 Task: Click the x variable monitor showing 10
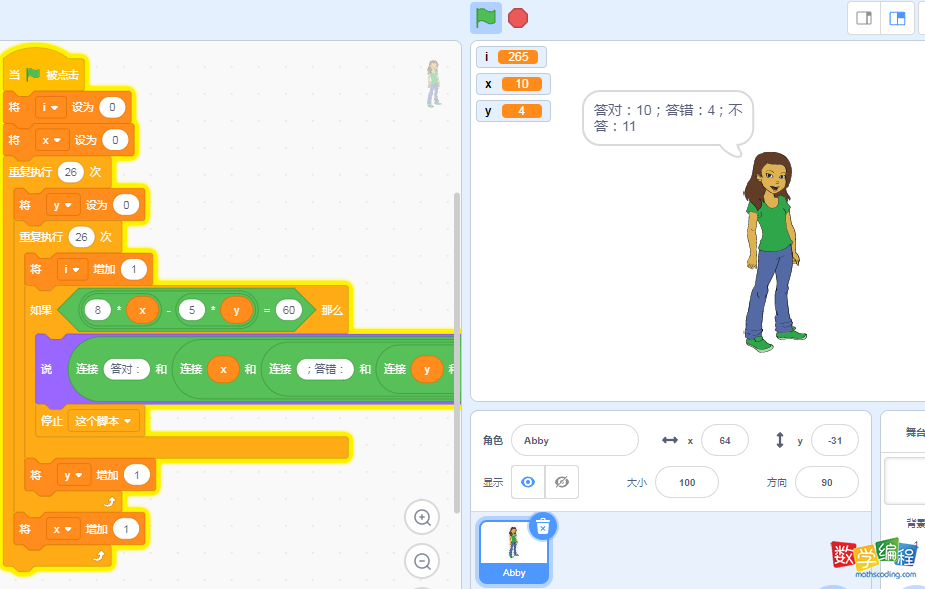(511, 84)
